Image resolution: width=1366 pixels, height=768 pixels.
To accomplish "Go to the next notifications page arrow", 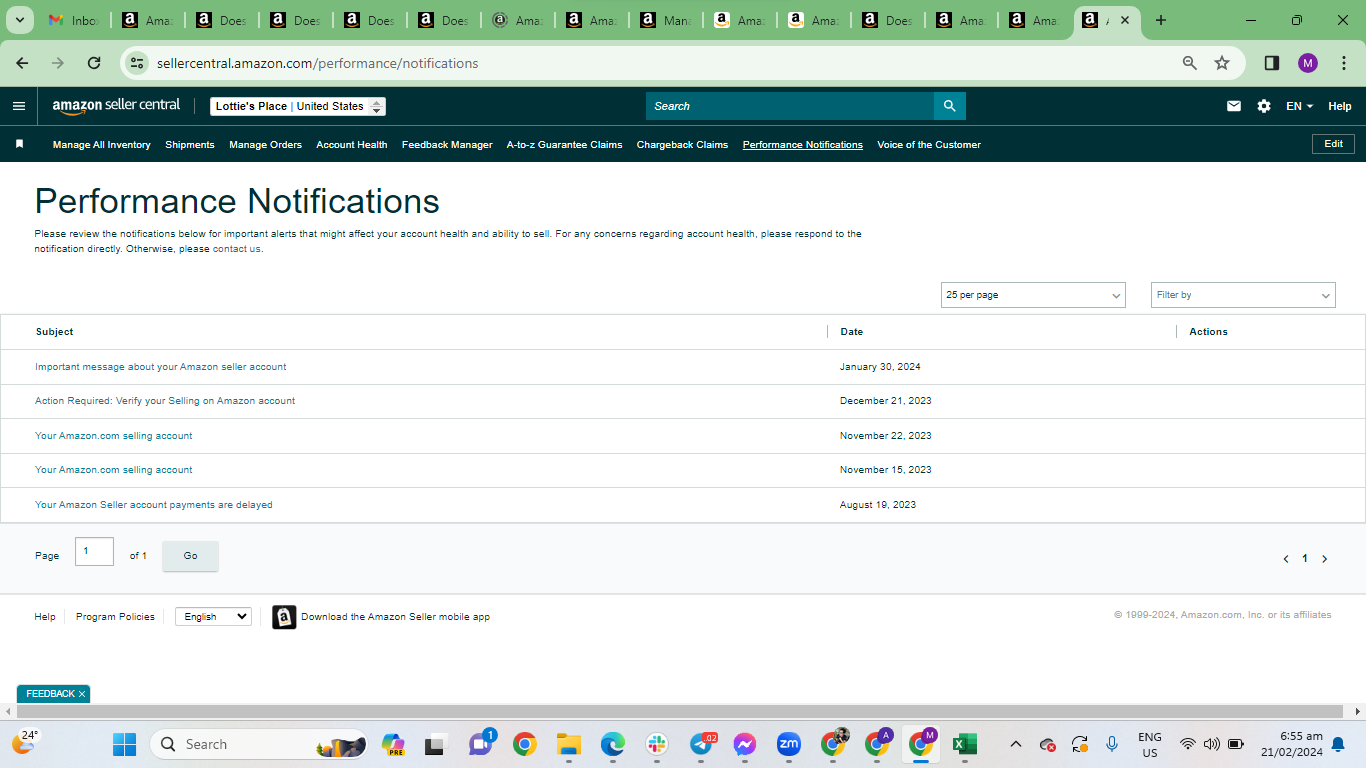I will pos(1325,559).
